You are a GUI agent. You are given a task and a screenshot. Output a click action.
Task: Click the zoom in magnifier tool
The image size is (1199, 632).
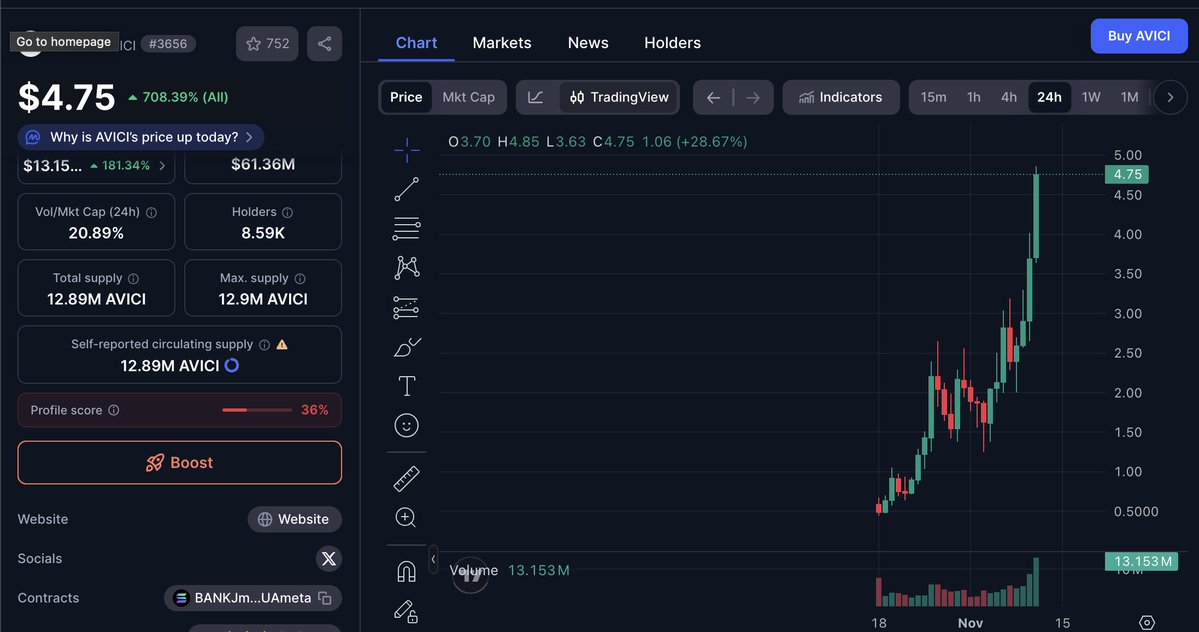pyautogui.click(x=406, y=517)
